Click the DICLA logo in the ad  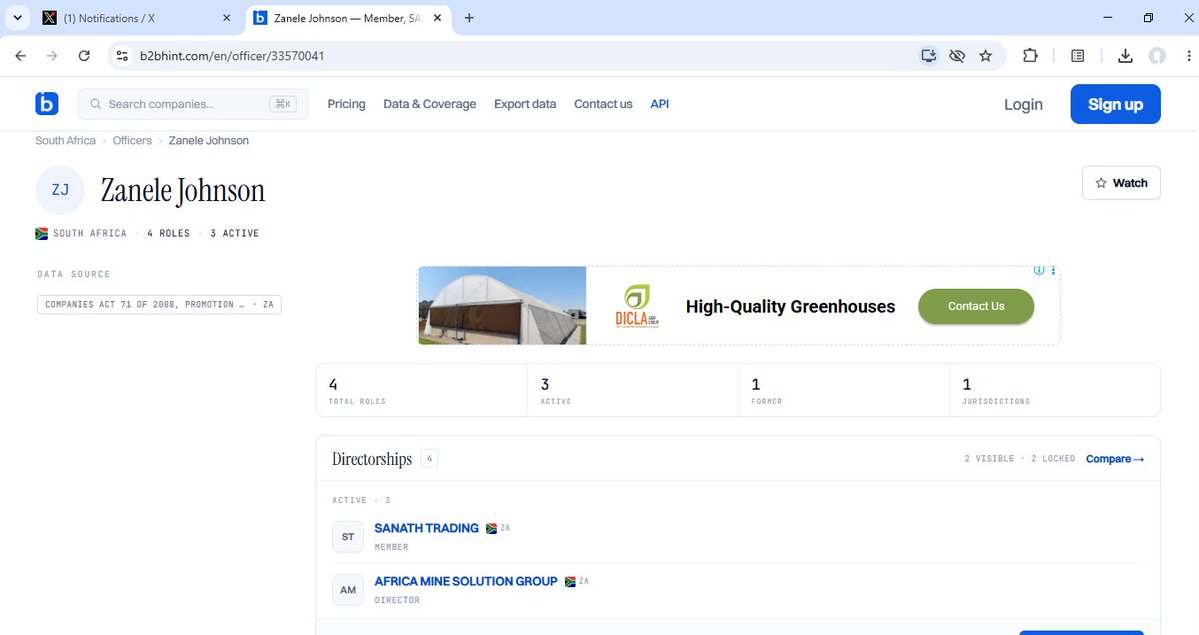[x=637, y=306]
